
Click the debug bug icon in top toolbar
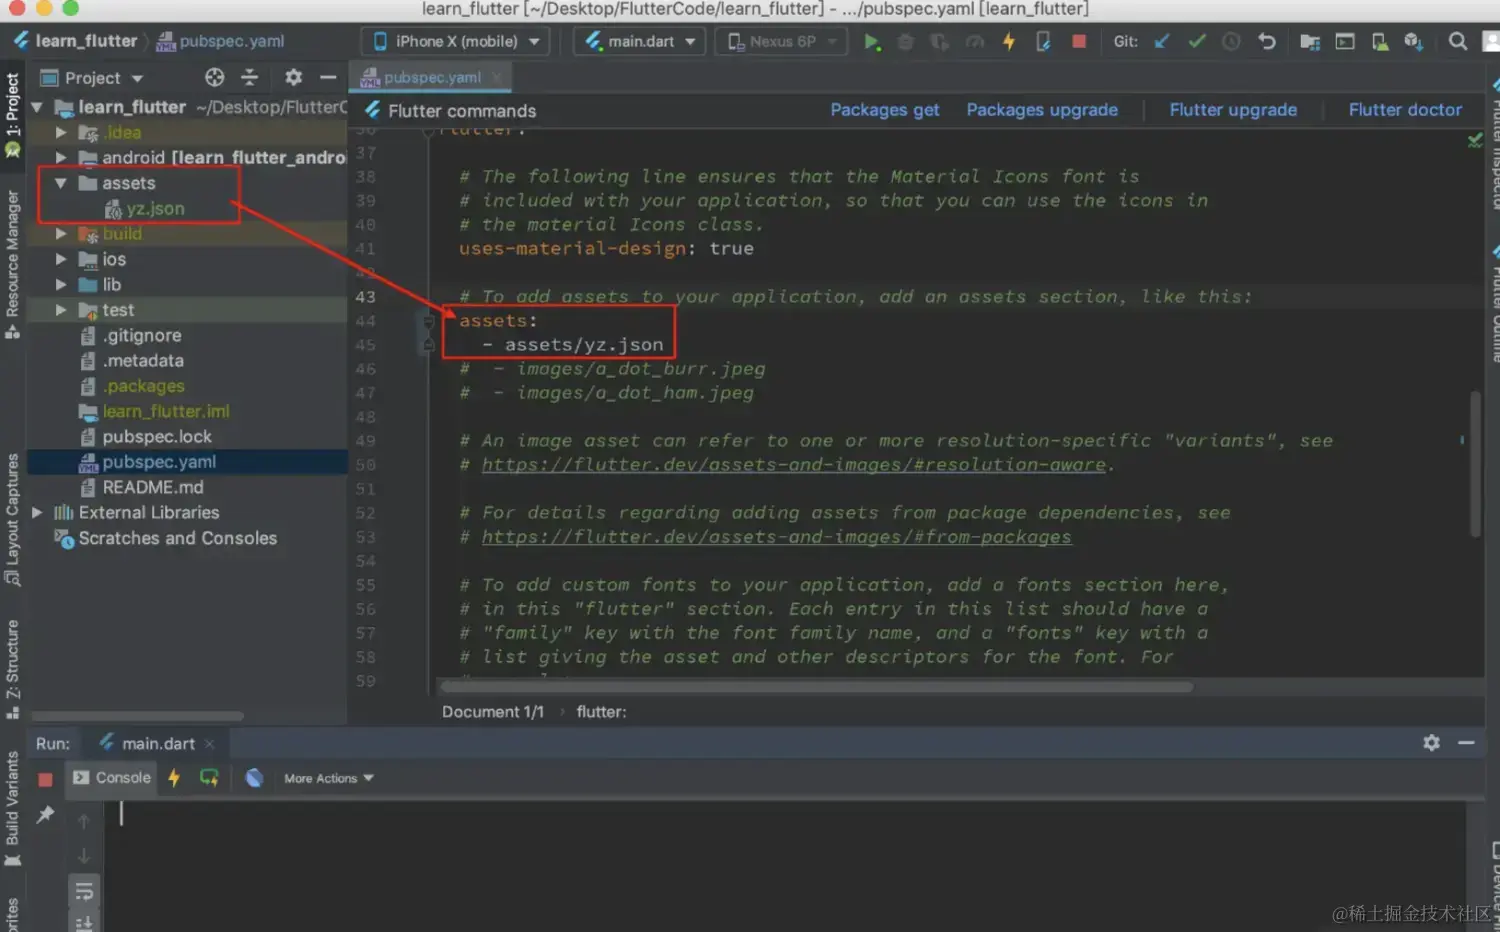pyautogui.click(x=905, y=42)
